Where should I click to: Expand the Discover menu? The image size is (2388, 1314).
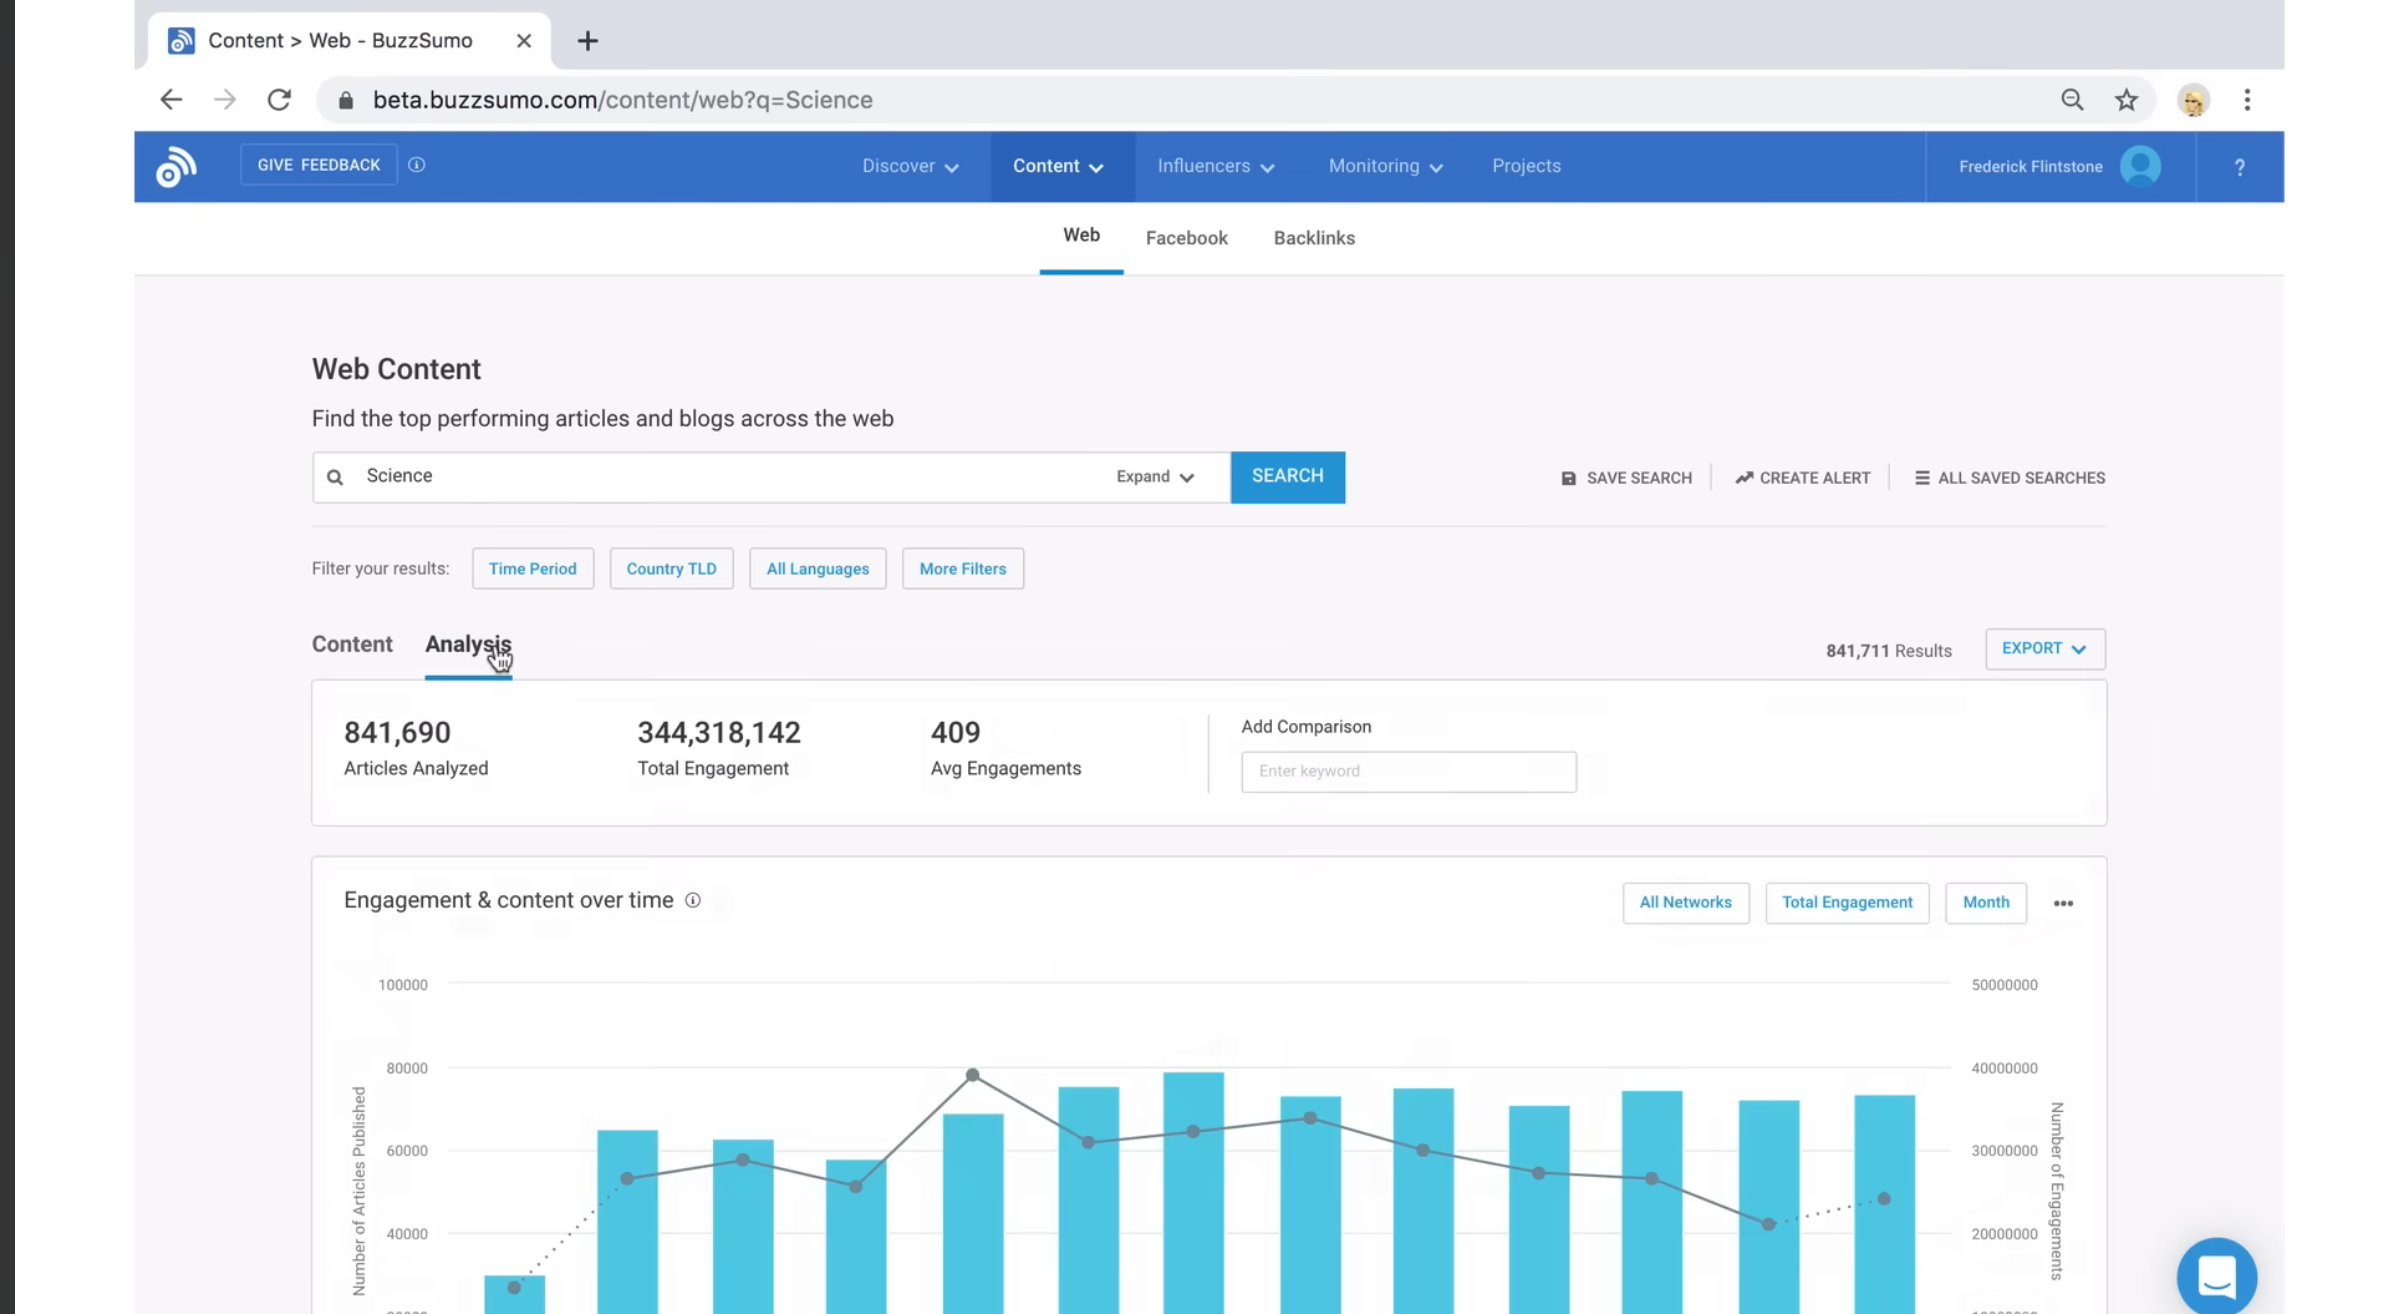coord(910,166)
